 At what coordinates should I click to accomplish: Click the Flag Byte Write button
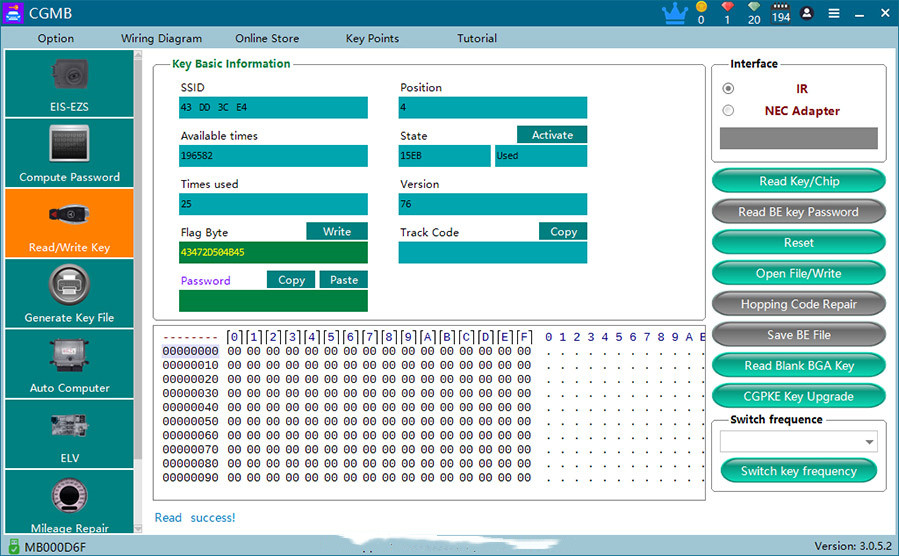click(337, 232)
